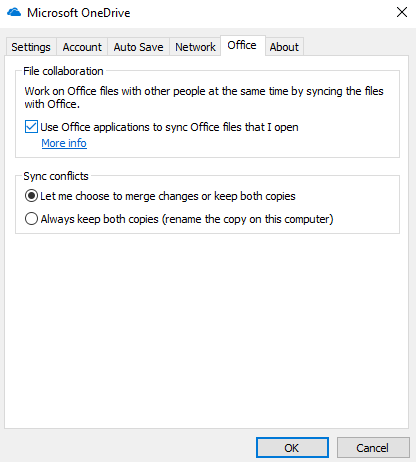
Task: Click the Sync conflicts group heading
Action: coord(56,176)
